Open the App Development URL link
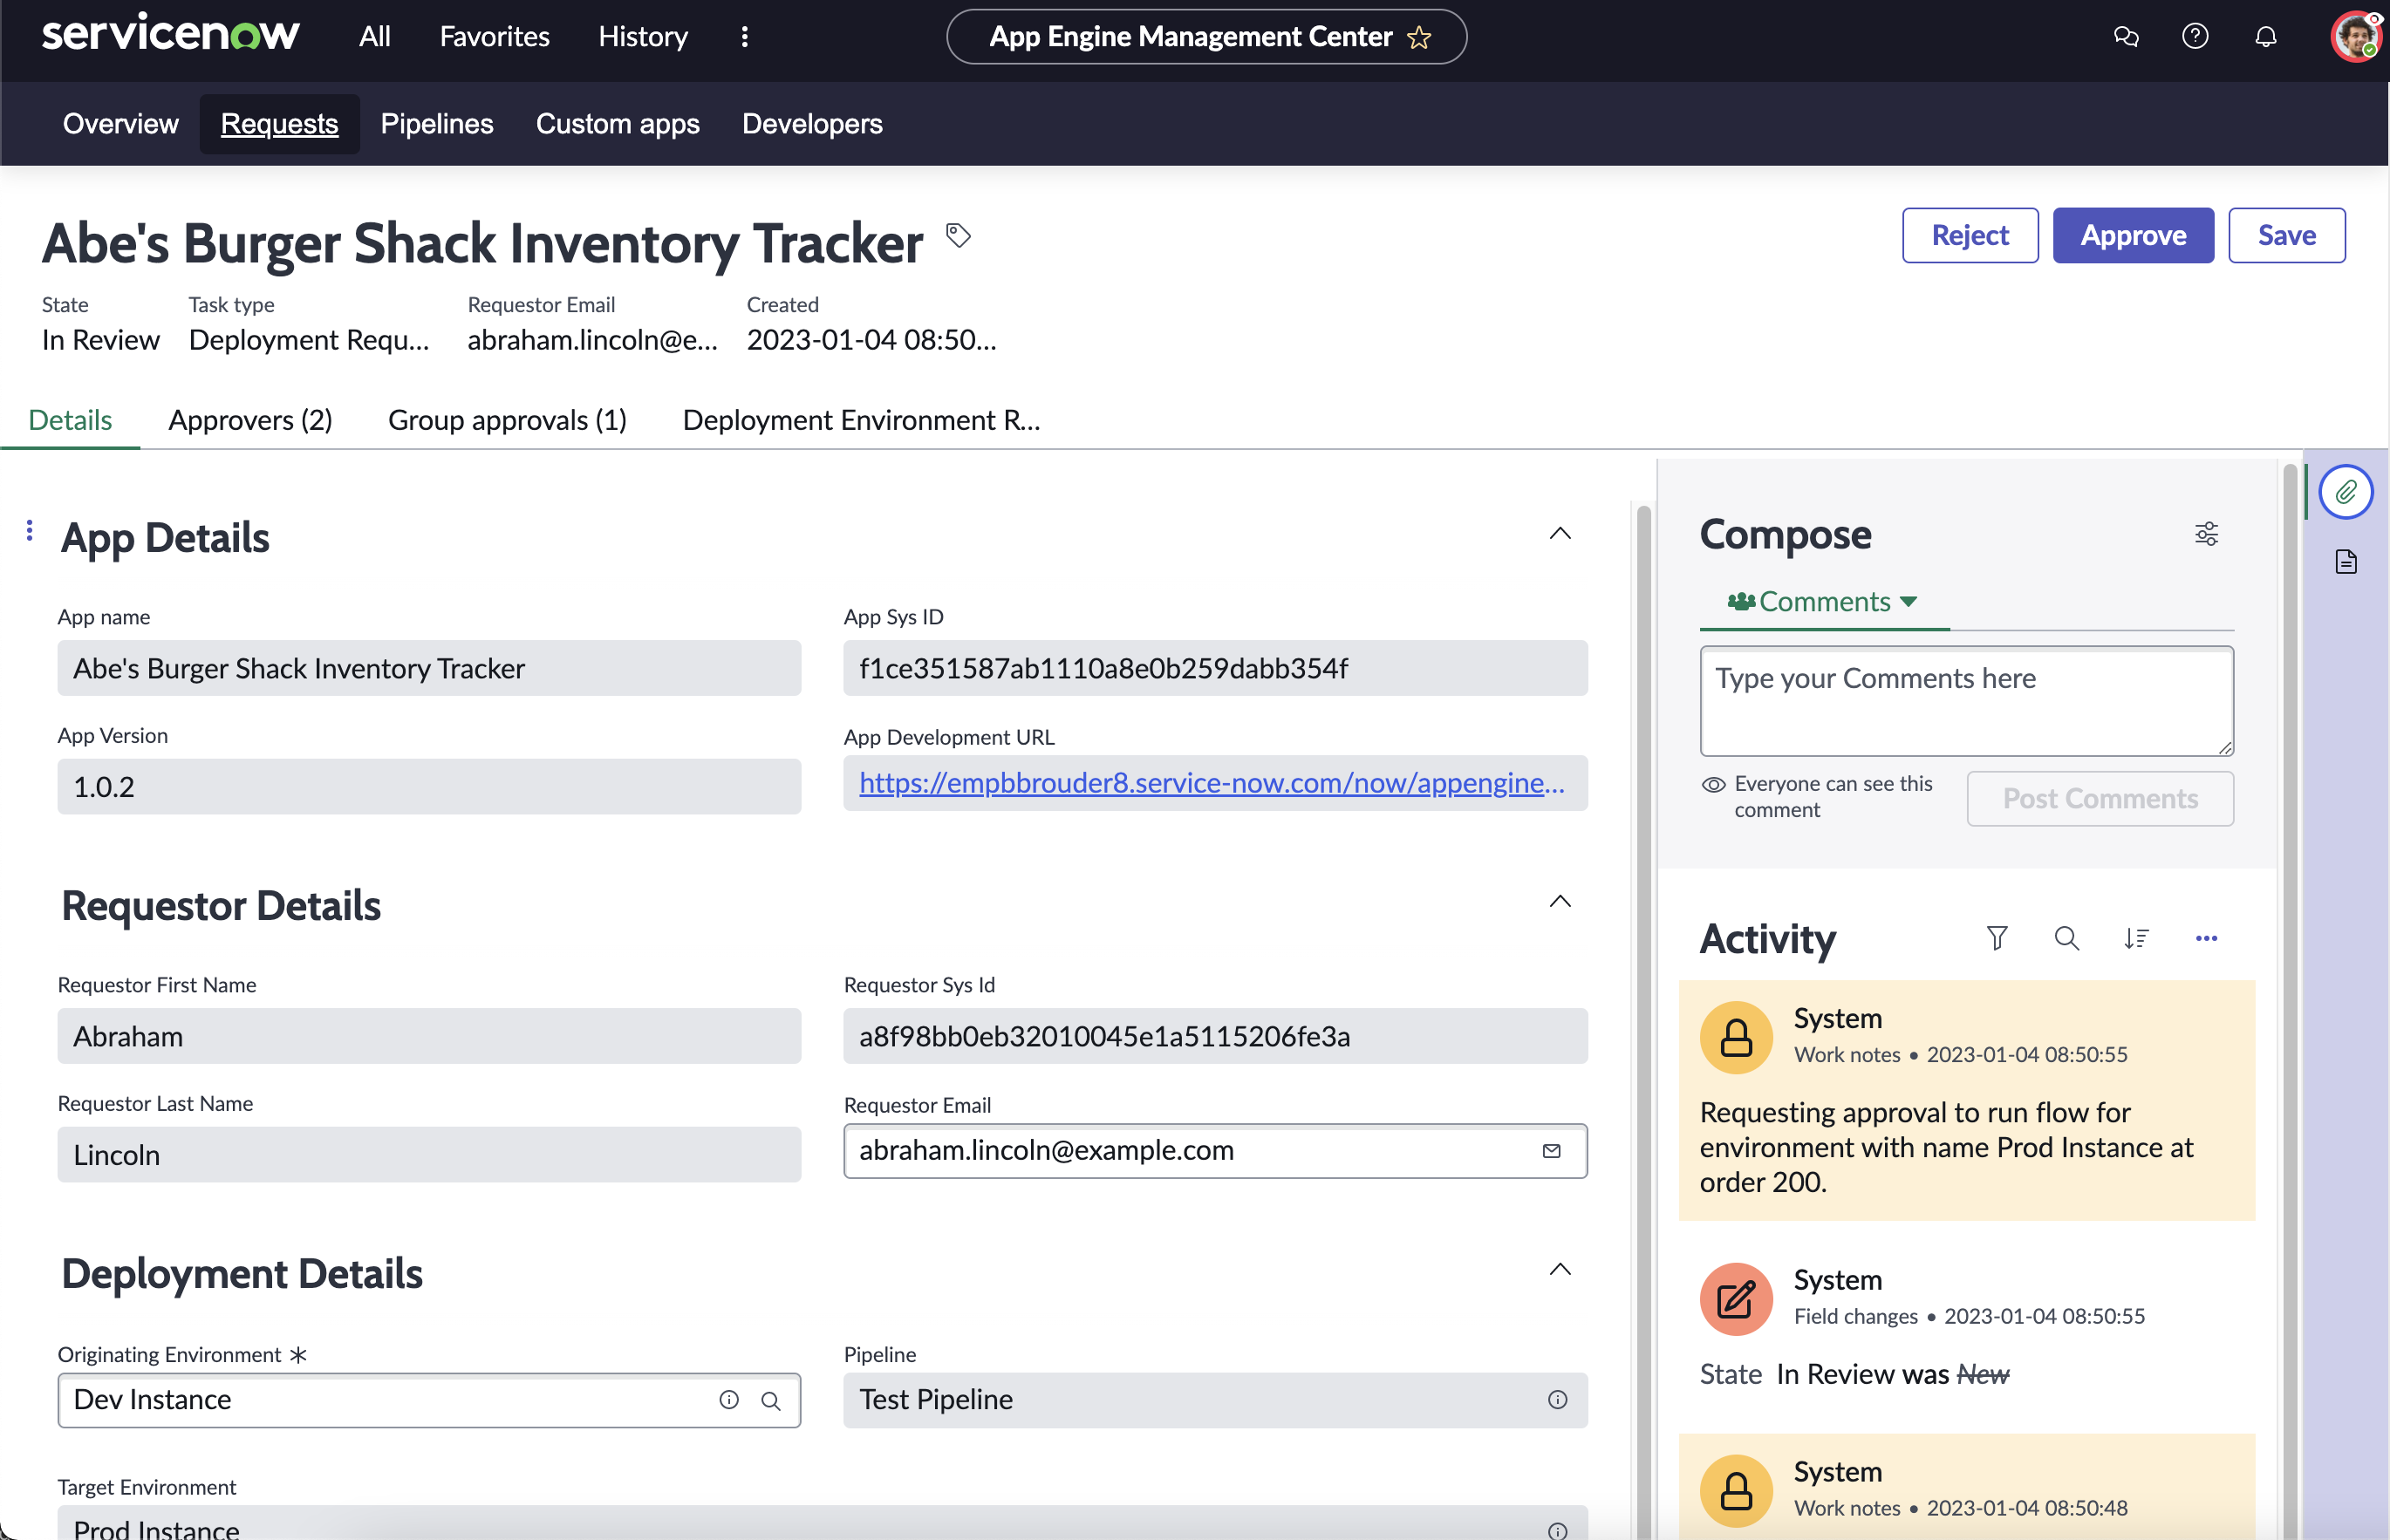Image resolution: width=2390 pixels, height=1540 pixels. [1211, 783]
